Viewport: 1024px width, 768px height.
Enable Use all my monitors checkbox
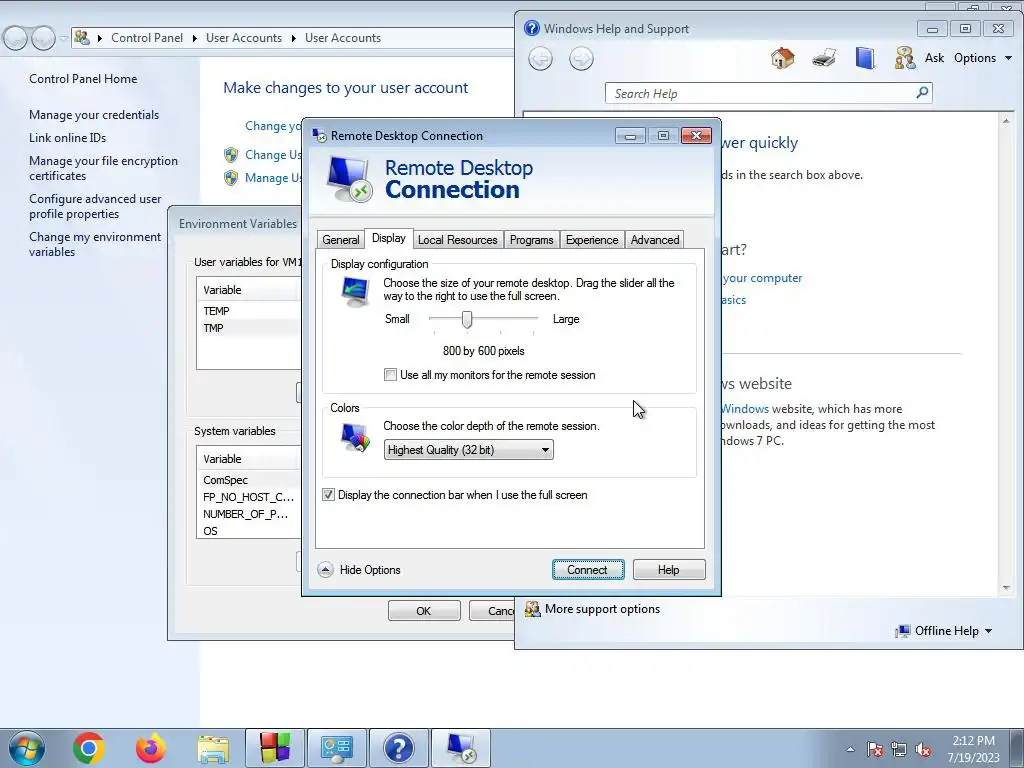click(391, 375)
